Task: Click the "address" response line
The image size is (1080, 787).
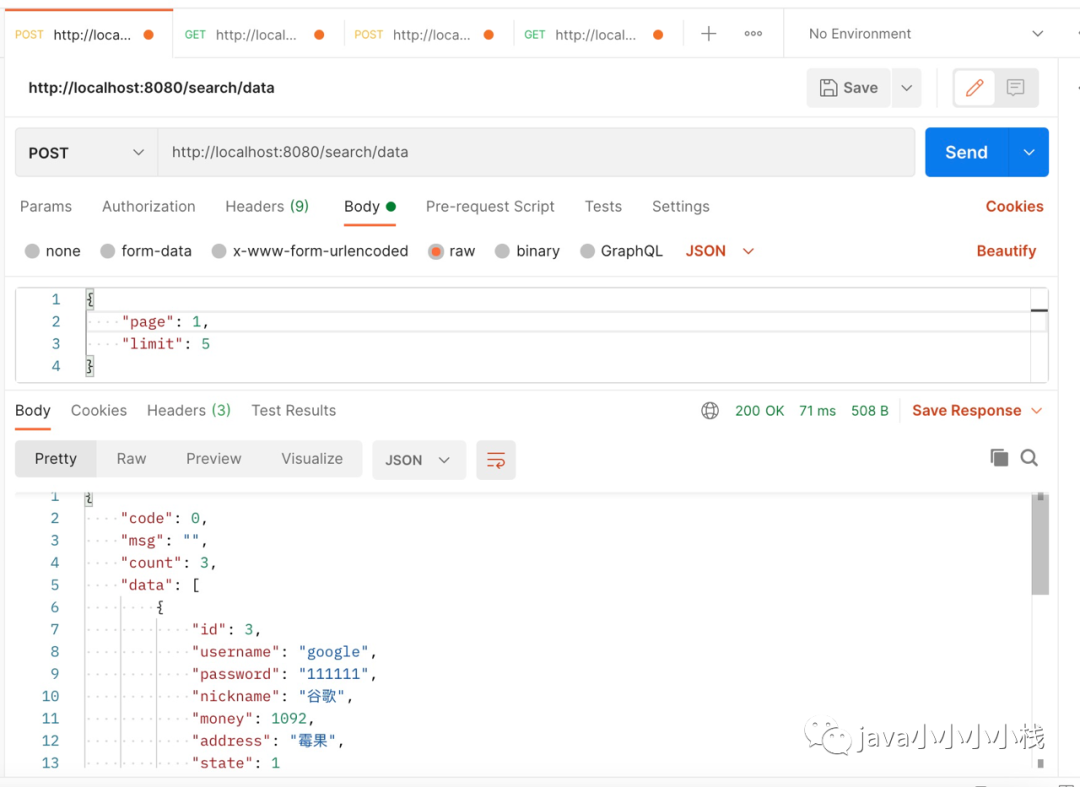Action: click(268, 740)
